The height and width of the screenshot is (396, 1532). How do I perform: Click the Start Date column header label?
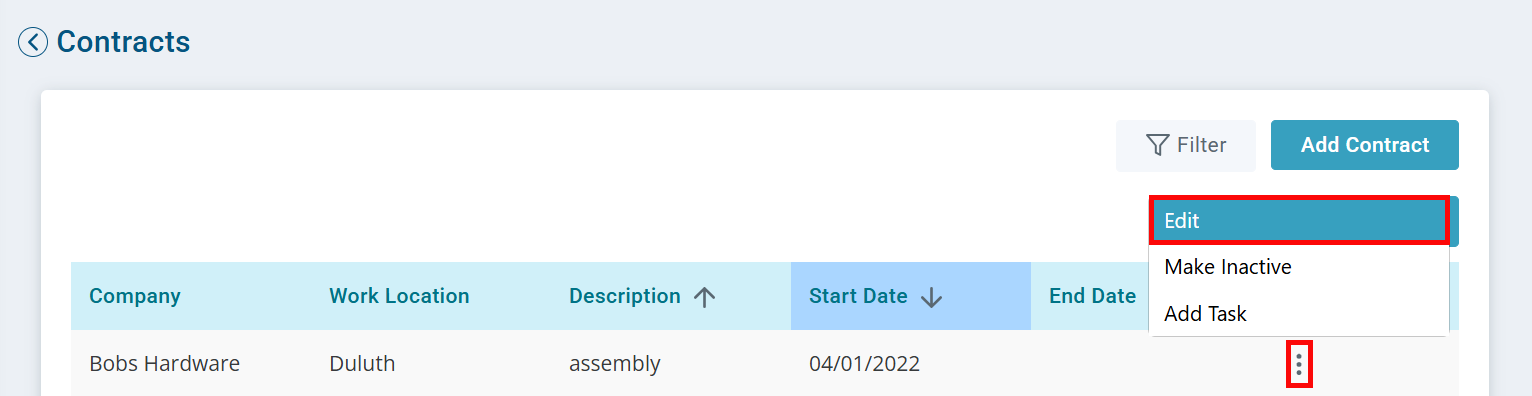(x=858, y=296)
